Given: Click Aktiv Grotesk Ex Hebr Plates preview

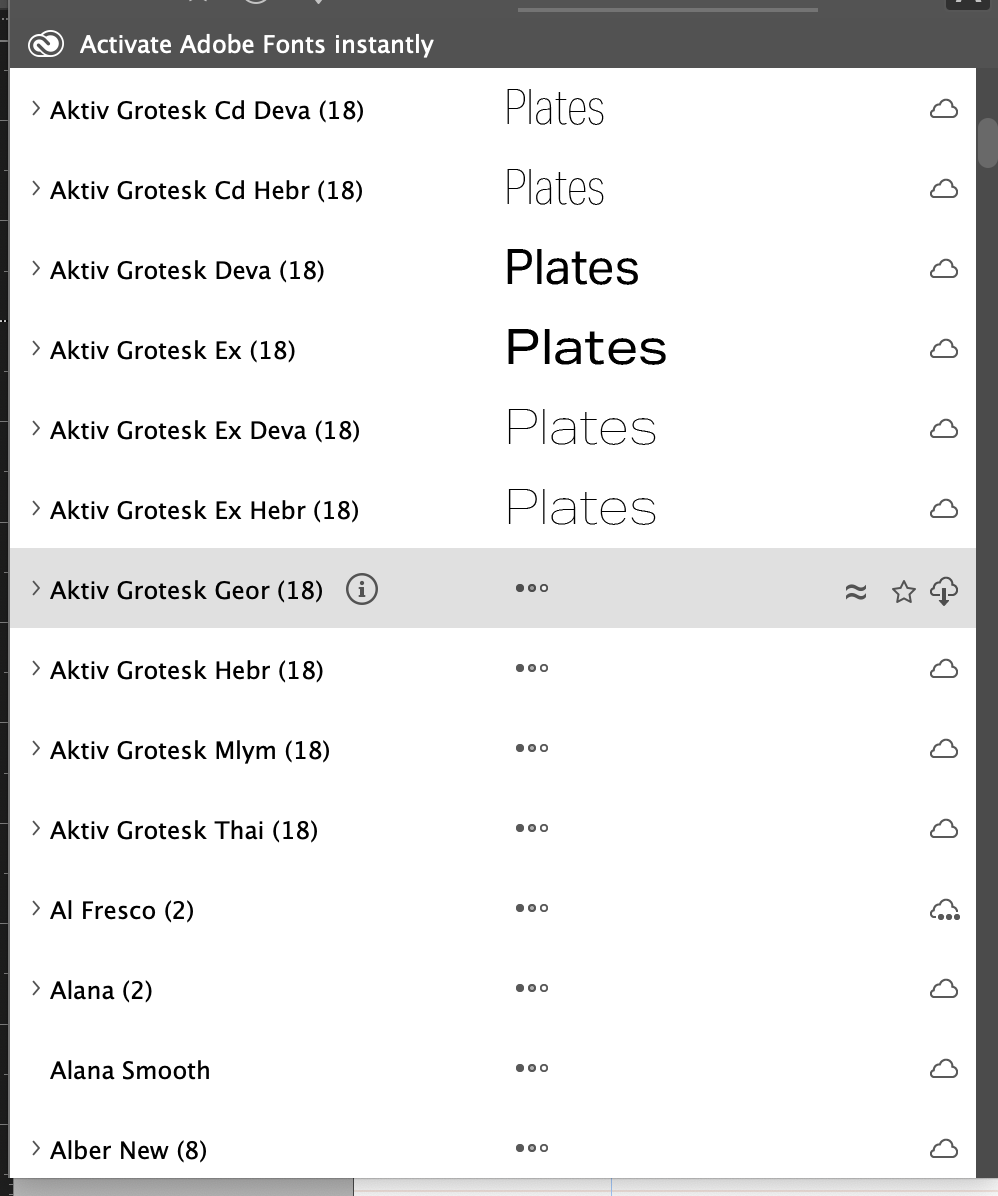Looking at the screenshot, I should [x=581, y=509].
